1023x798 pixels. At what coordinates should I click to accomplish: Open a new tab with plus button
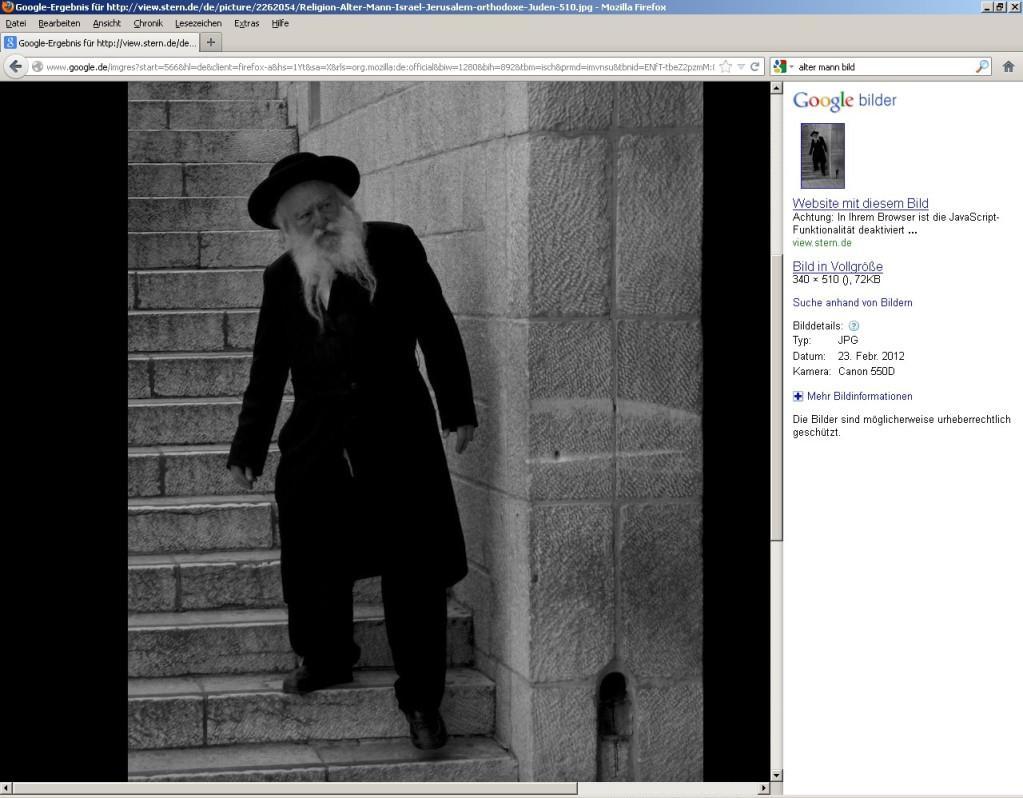211,43
